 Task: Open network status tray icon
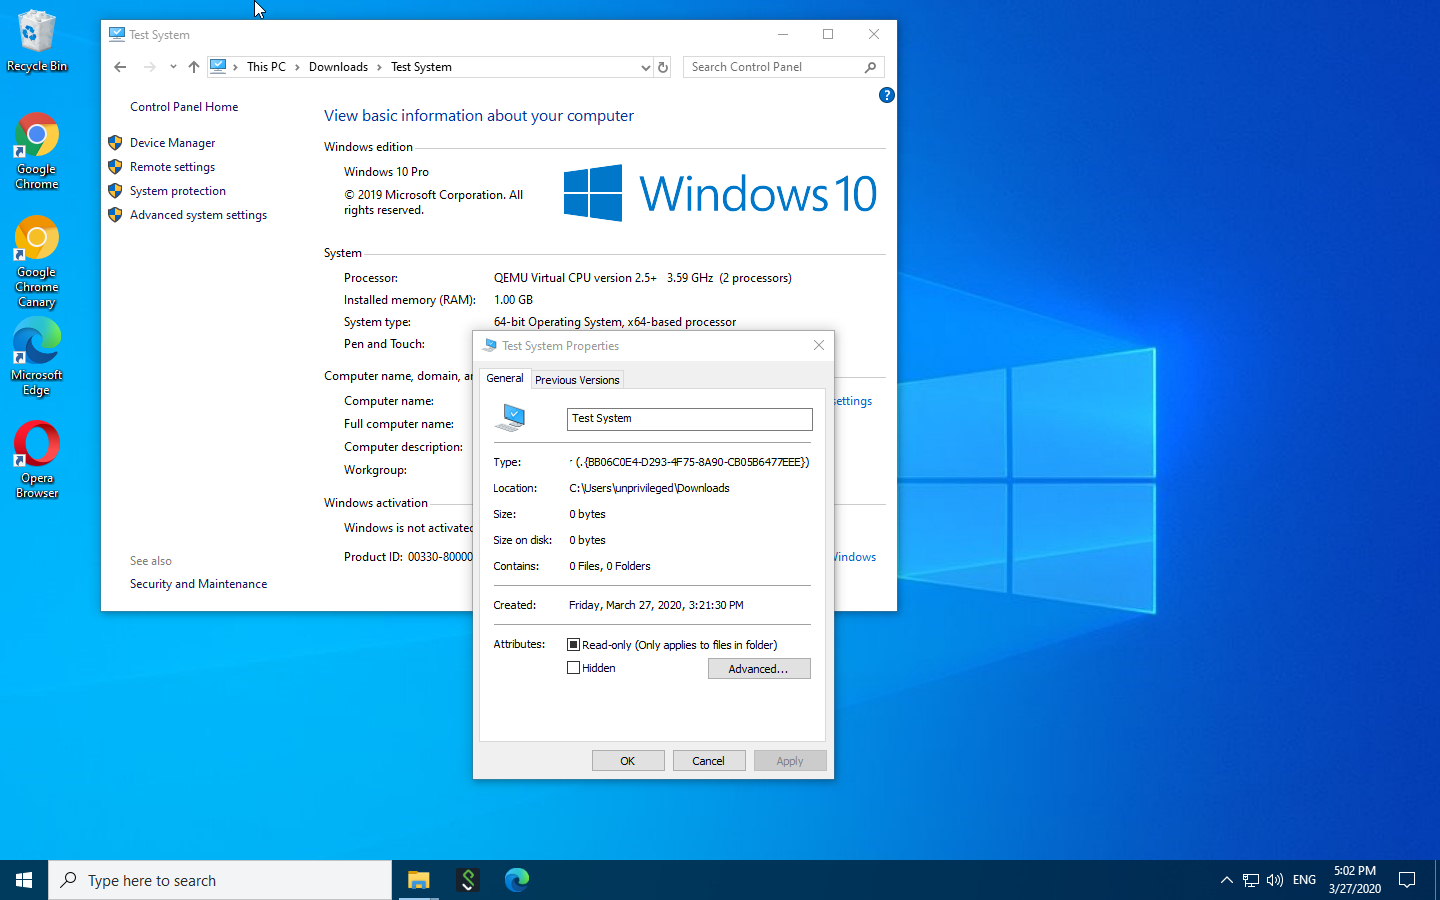[1251, 880]
